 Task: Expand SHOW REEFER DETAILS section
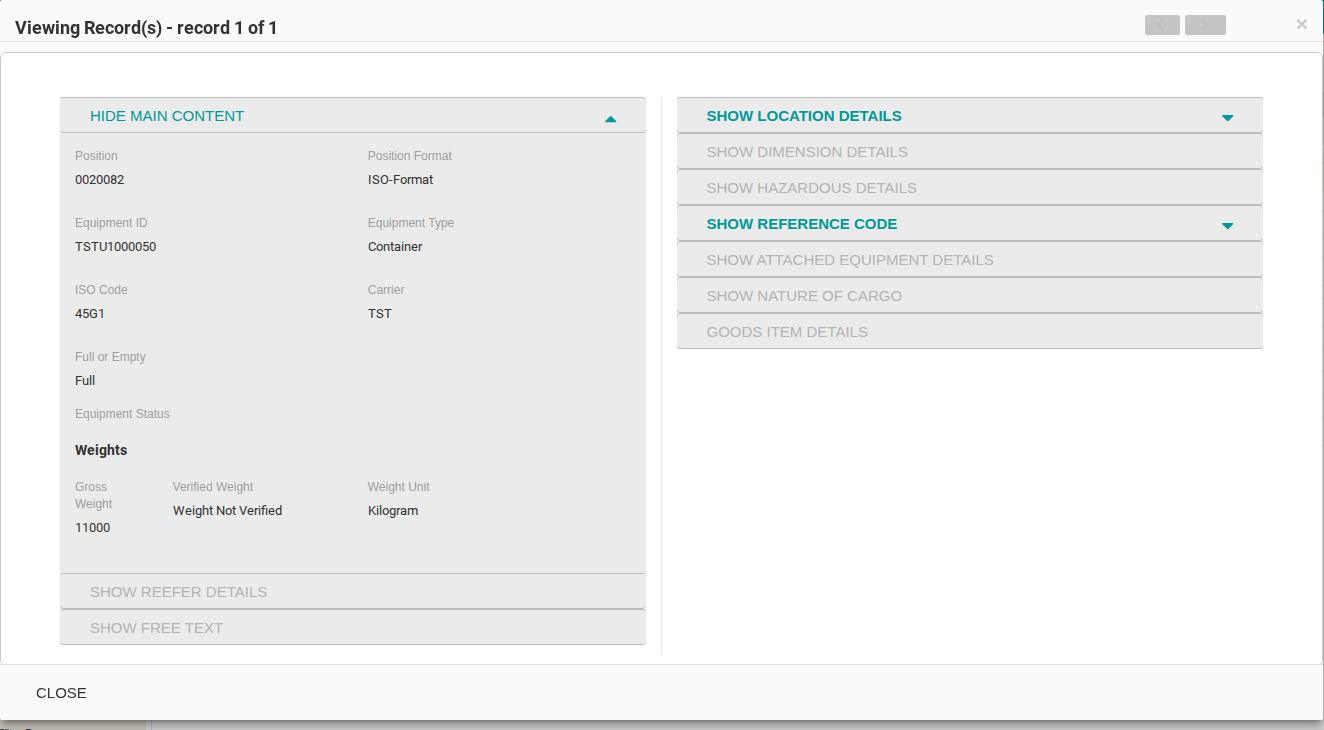(x=353, y=592)
